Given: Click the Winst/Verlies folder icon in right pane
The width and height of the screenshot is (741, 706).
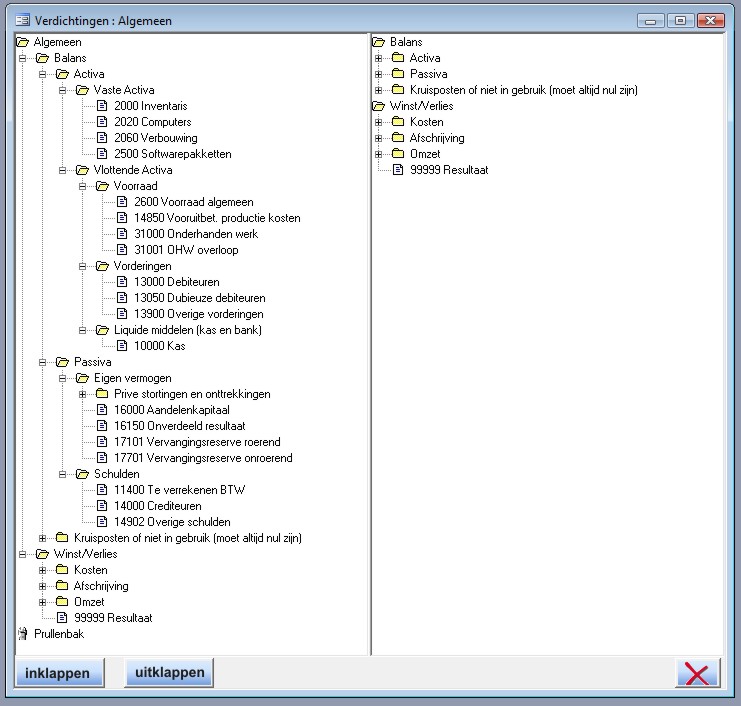Looking at the screenshot, I should click(379, 106).
